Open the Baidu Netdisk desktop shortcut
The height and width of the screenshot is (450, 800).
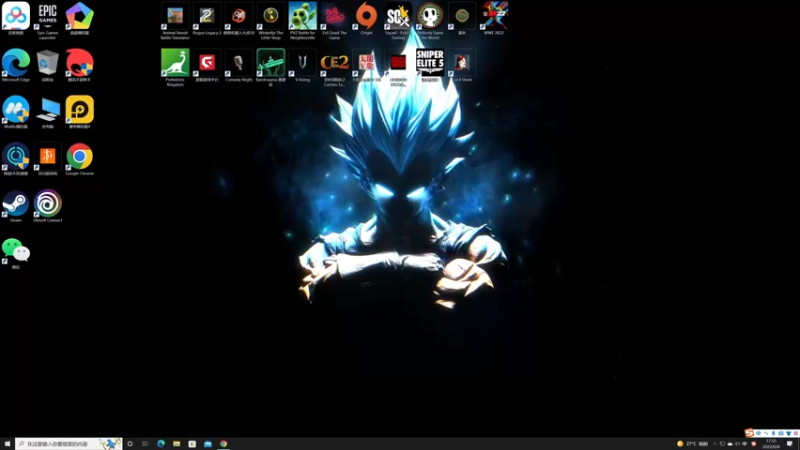[x=16, y=18]
